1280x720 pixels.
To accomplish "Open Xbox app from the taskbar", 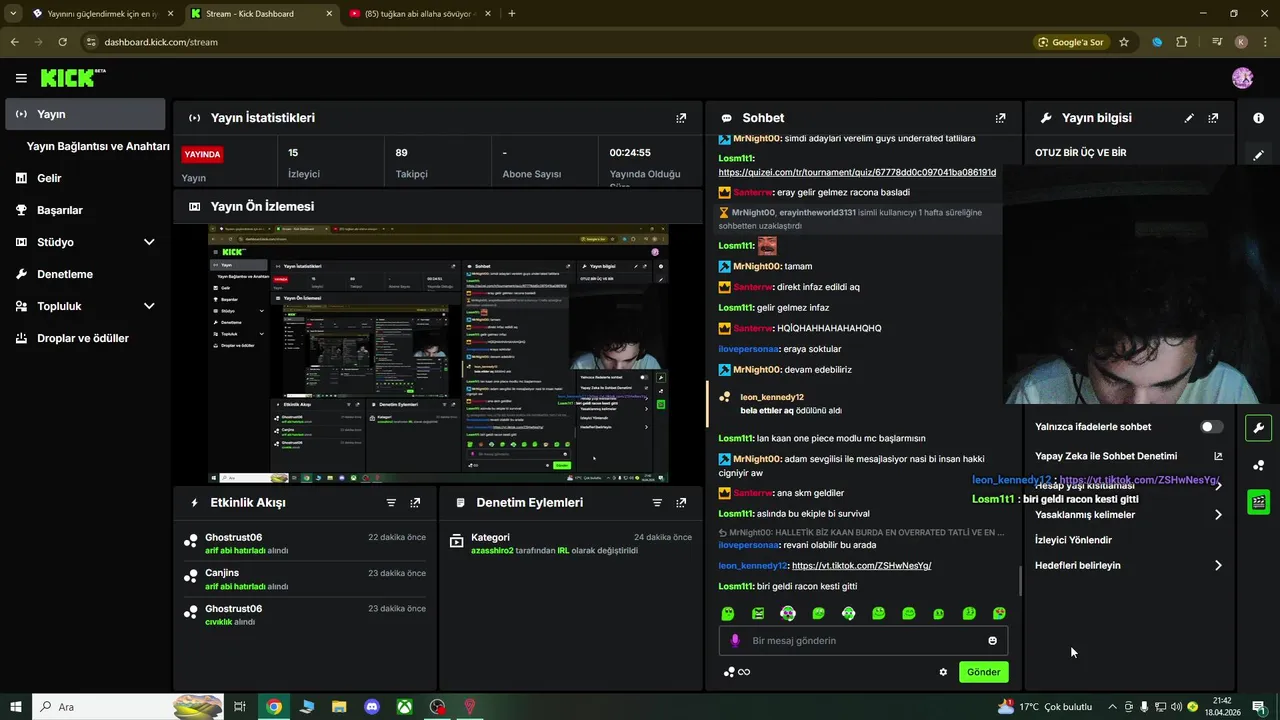I will tap(405, 707).
